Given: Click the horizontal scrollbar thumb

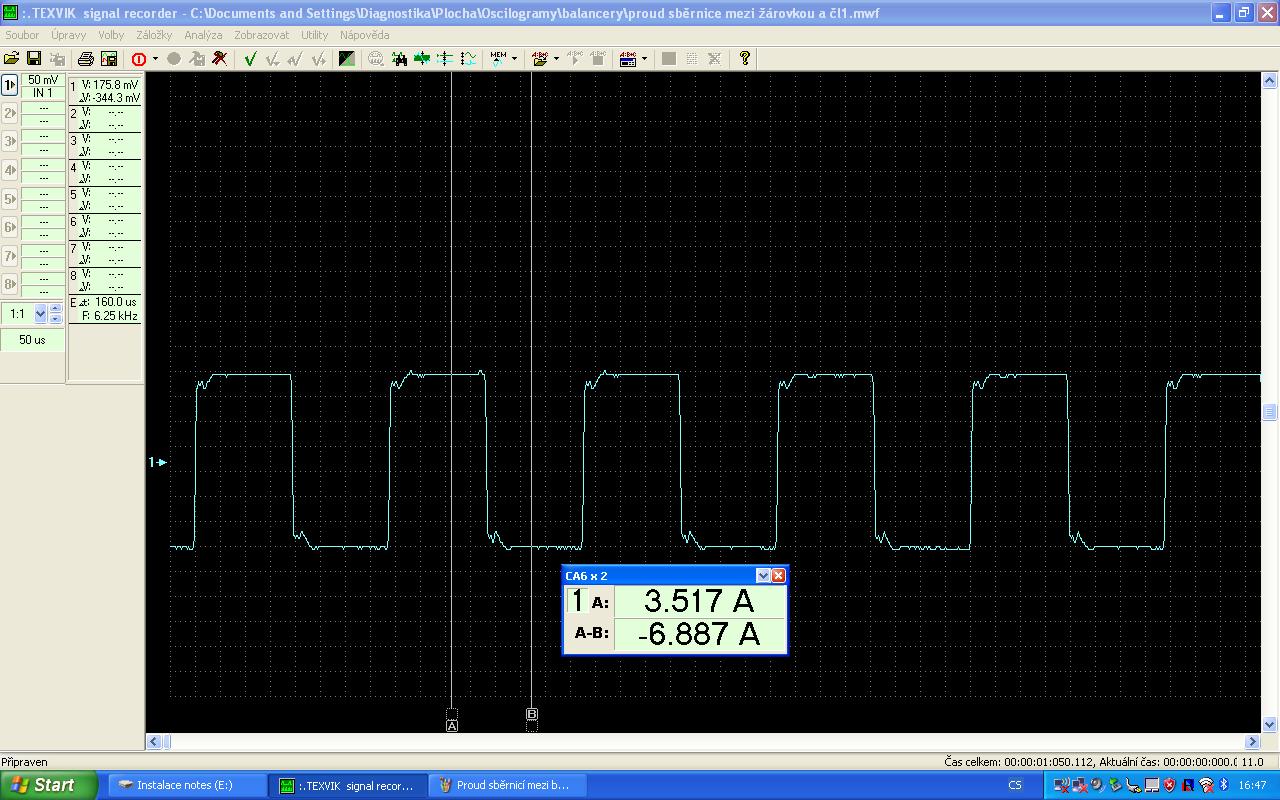Looking at the screenshot, I should [x=167, y=742].
